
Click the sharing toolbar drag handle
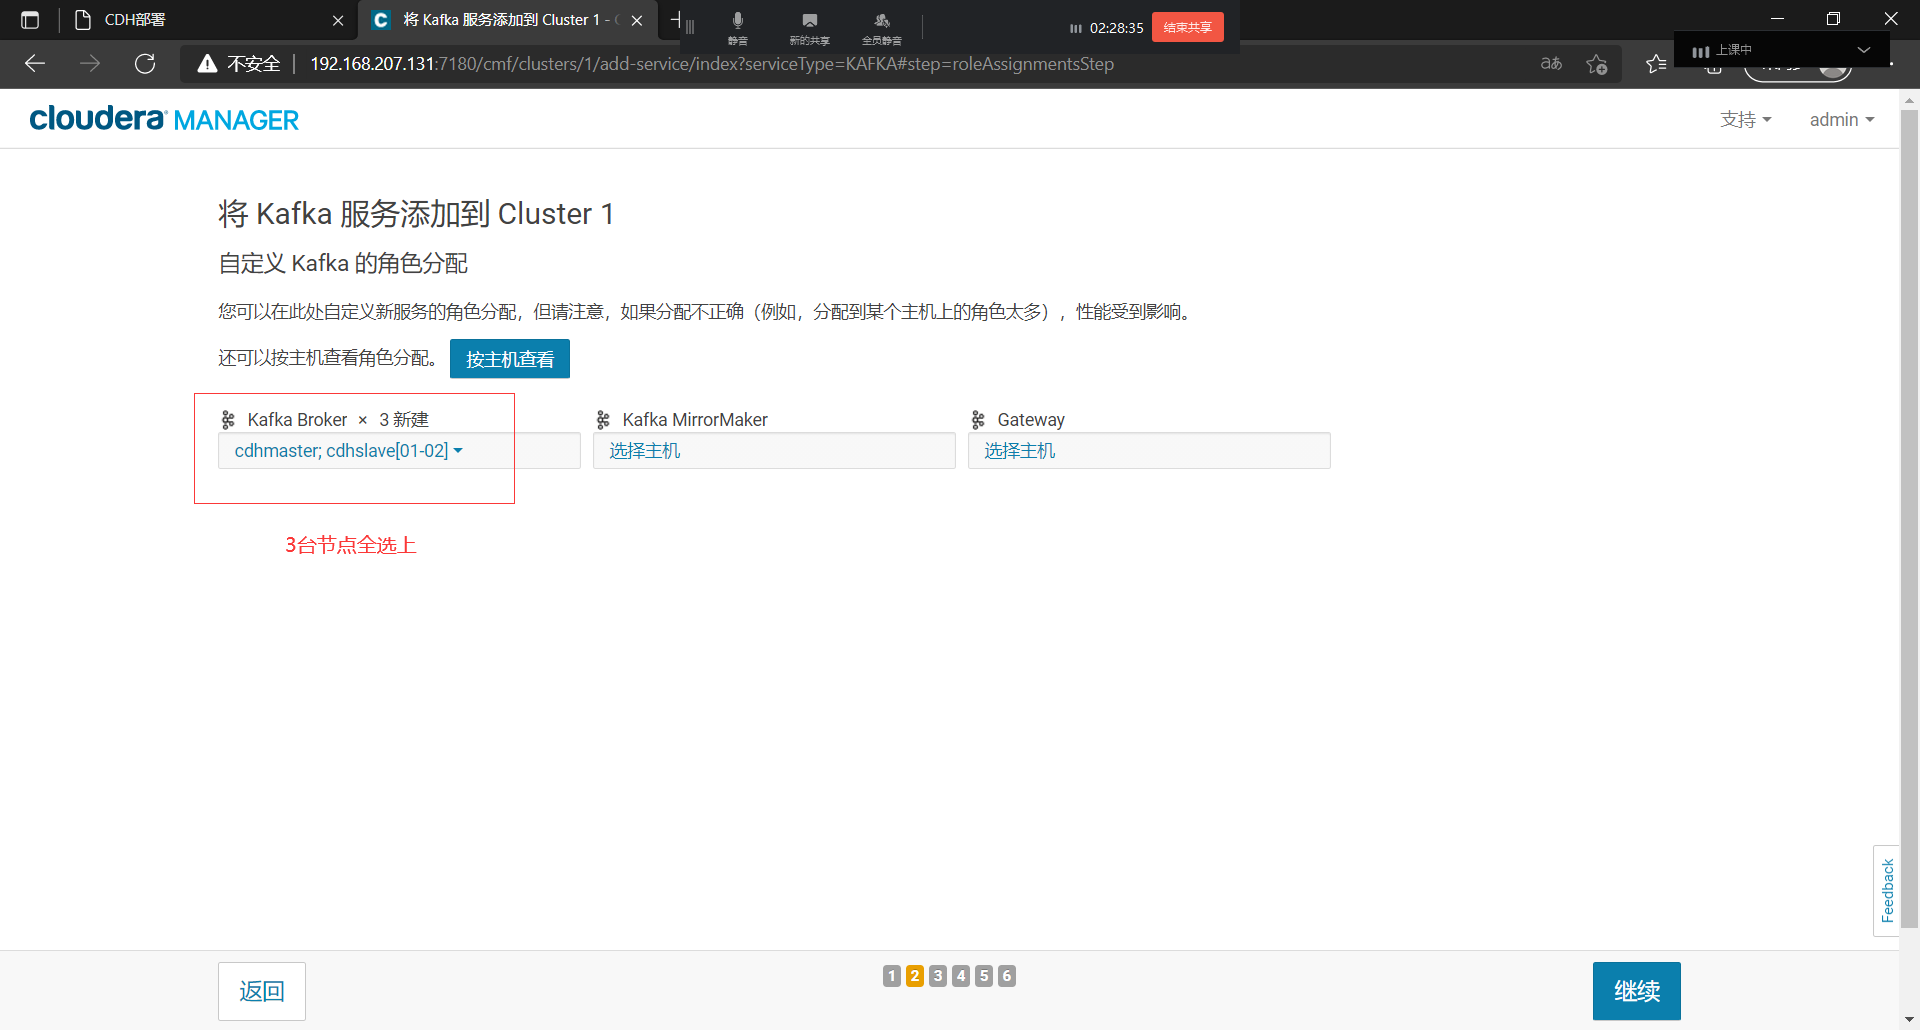pyautogui.click(x=690, y=27)
